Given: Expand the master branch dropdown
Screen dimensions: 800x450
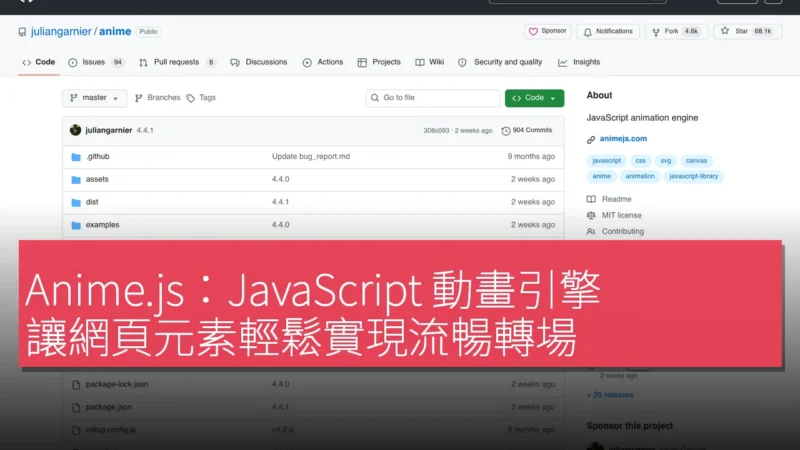Looking at the screenshot, I should point(94,98).
